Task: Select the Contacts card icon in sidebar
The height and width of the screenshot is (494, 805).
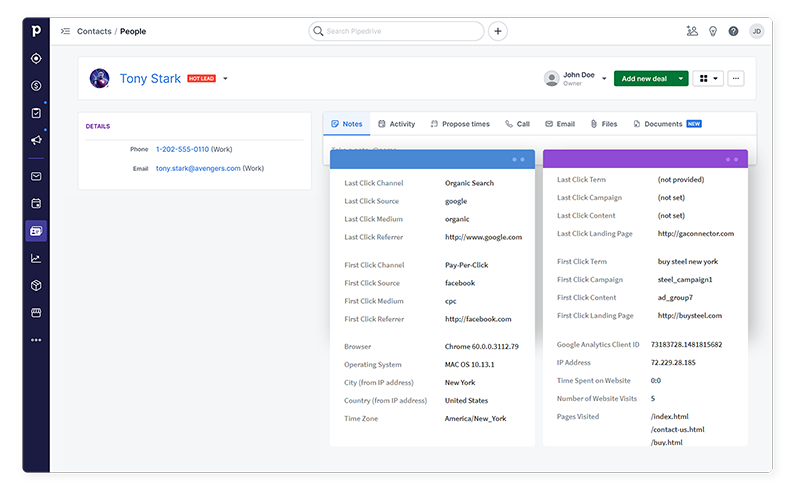Action: [36, 231]
